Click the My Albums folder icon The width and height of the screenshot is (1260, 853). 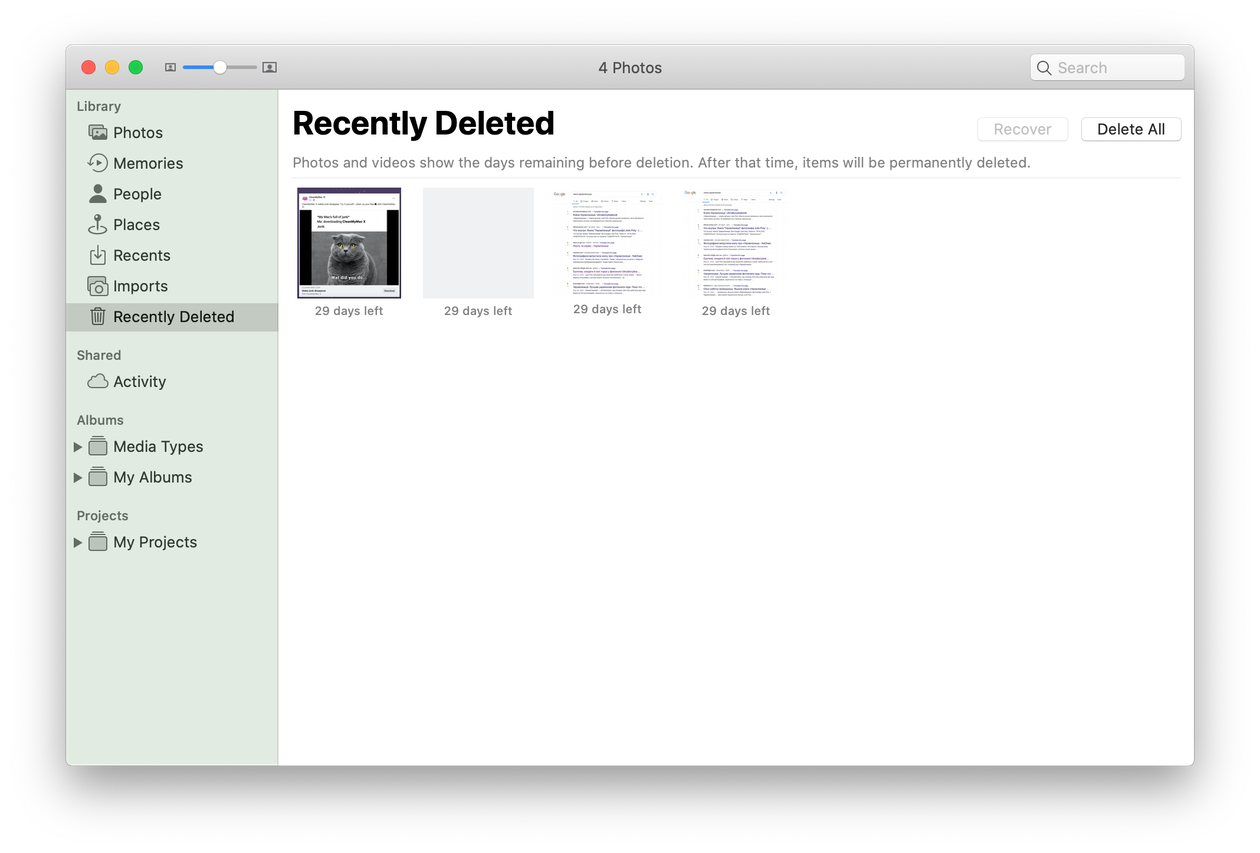pos(97,477)
